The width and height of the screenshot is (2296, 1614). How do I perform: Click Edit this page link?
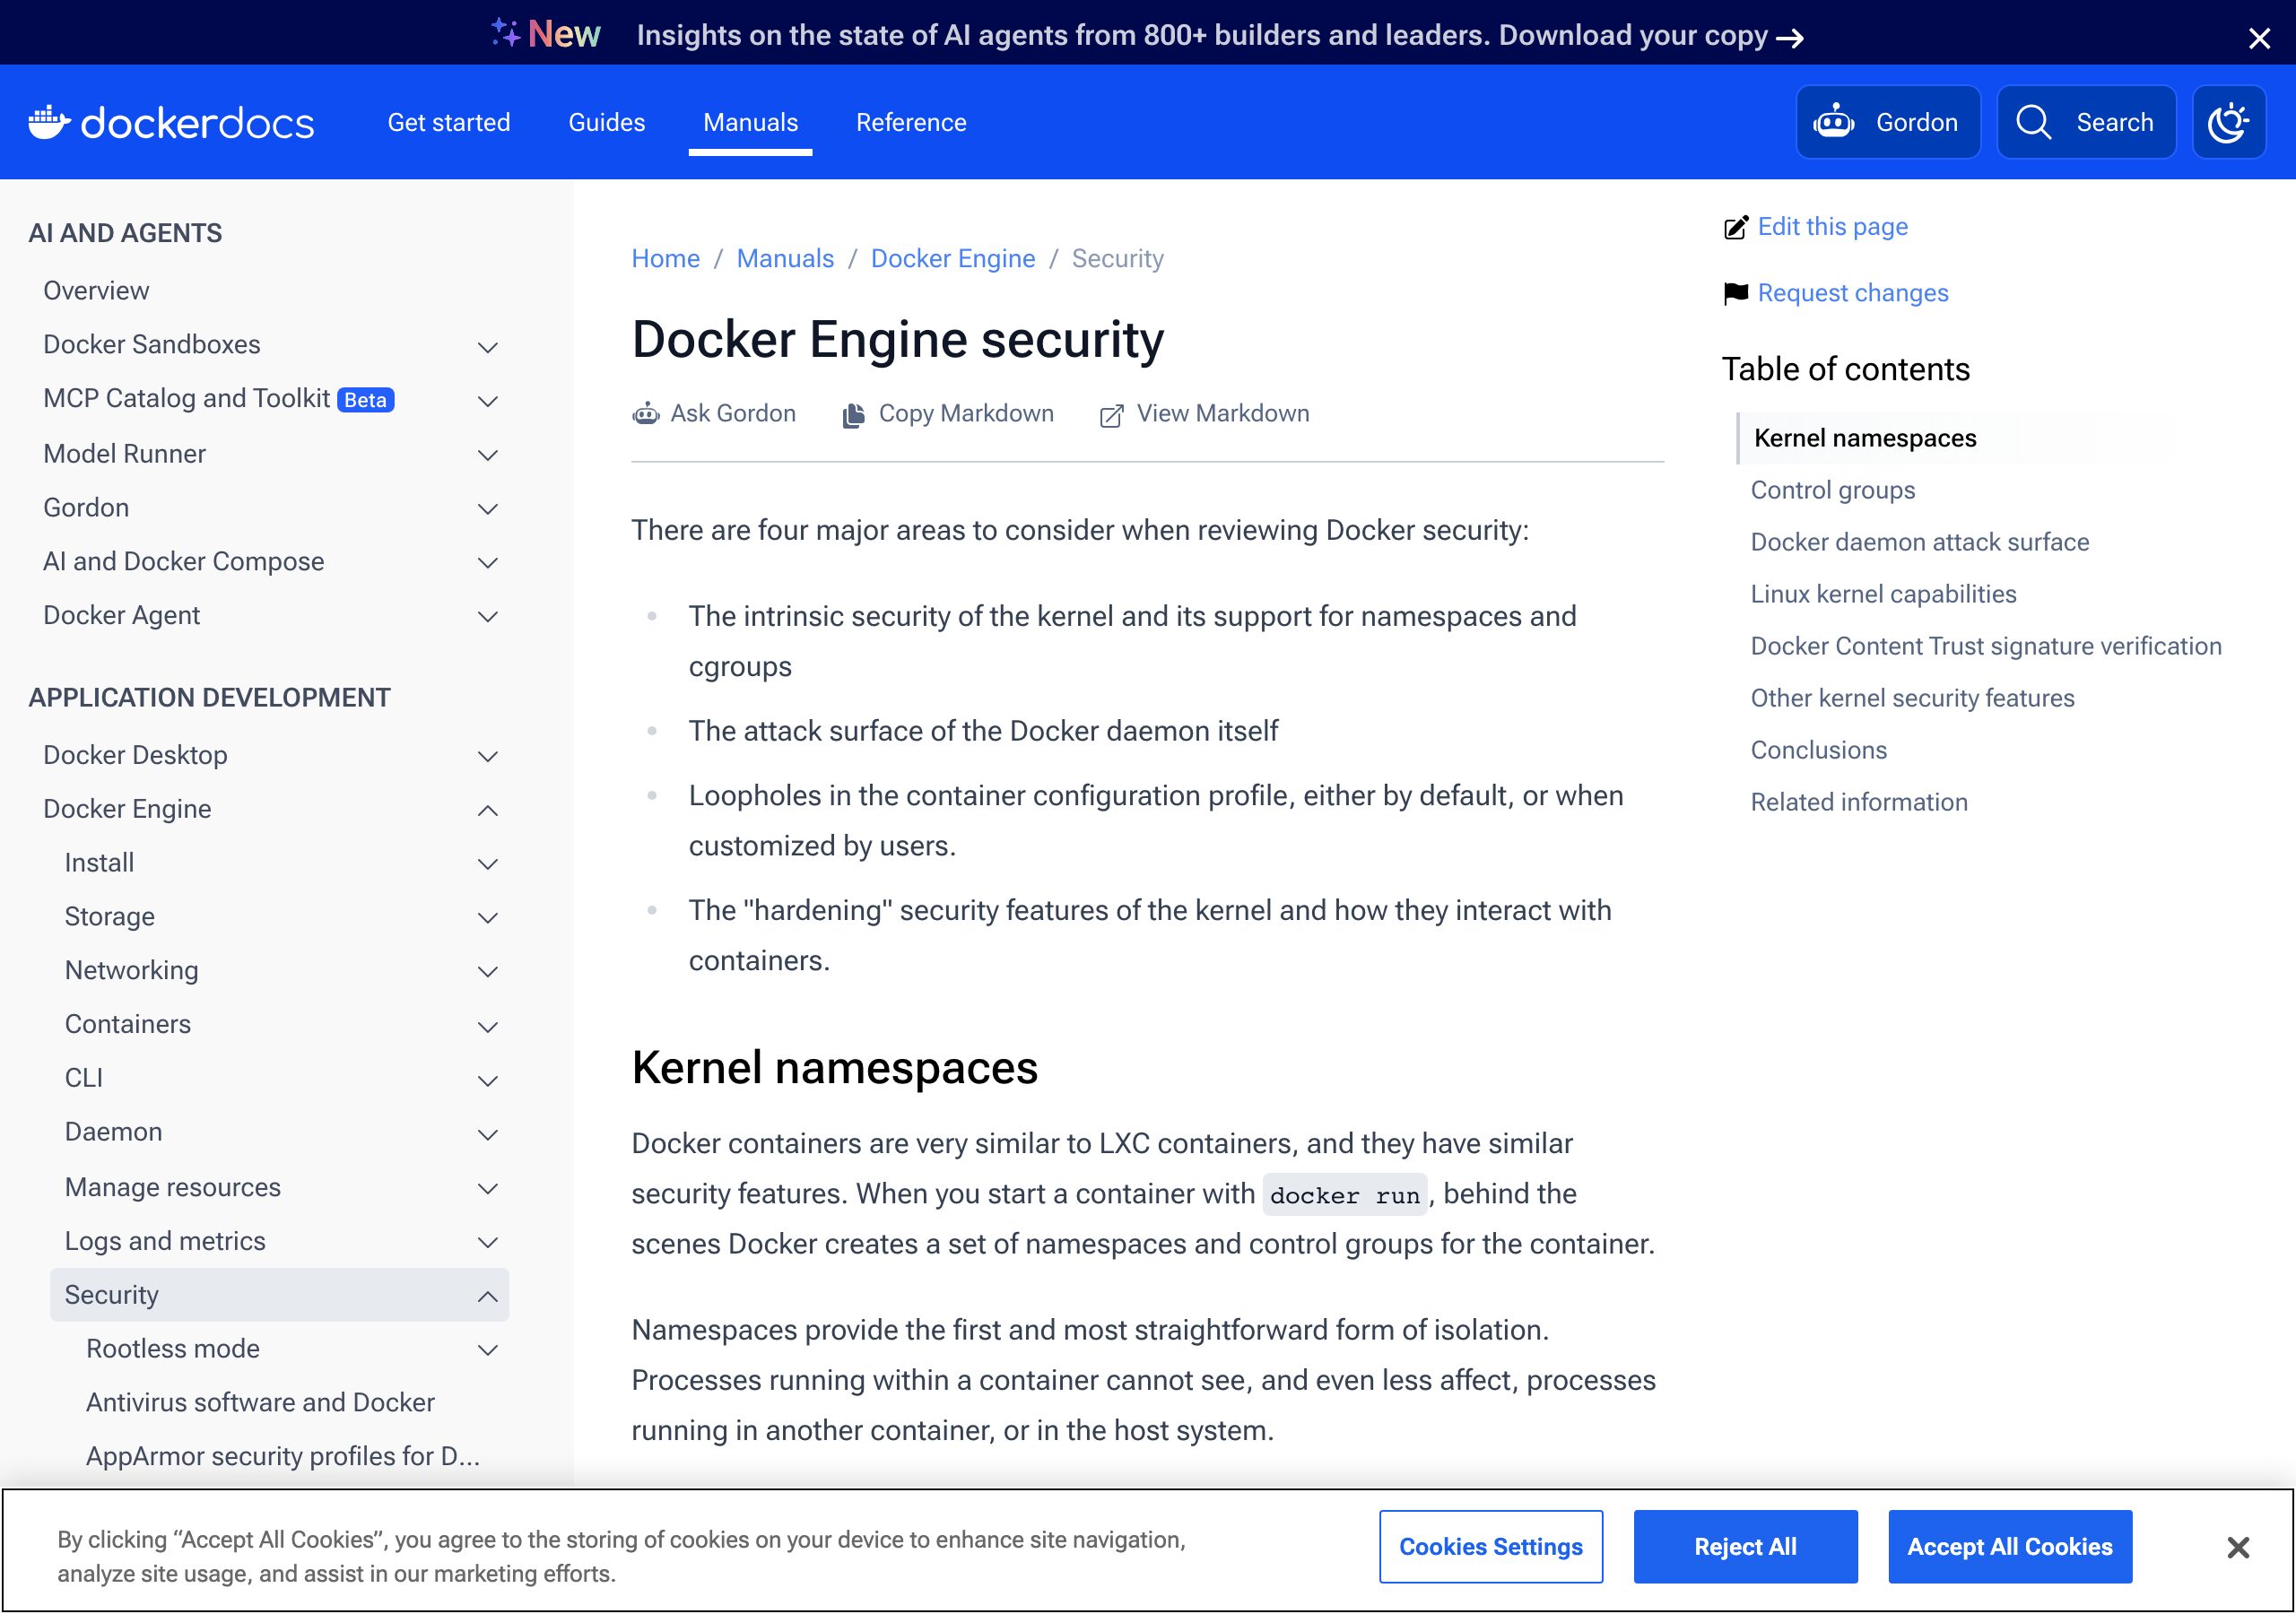1832,227
